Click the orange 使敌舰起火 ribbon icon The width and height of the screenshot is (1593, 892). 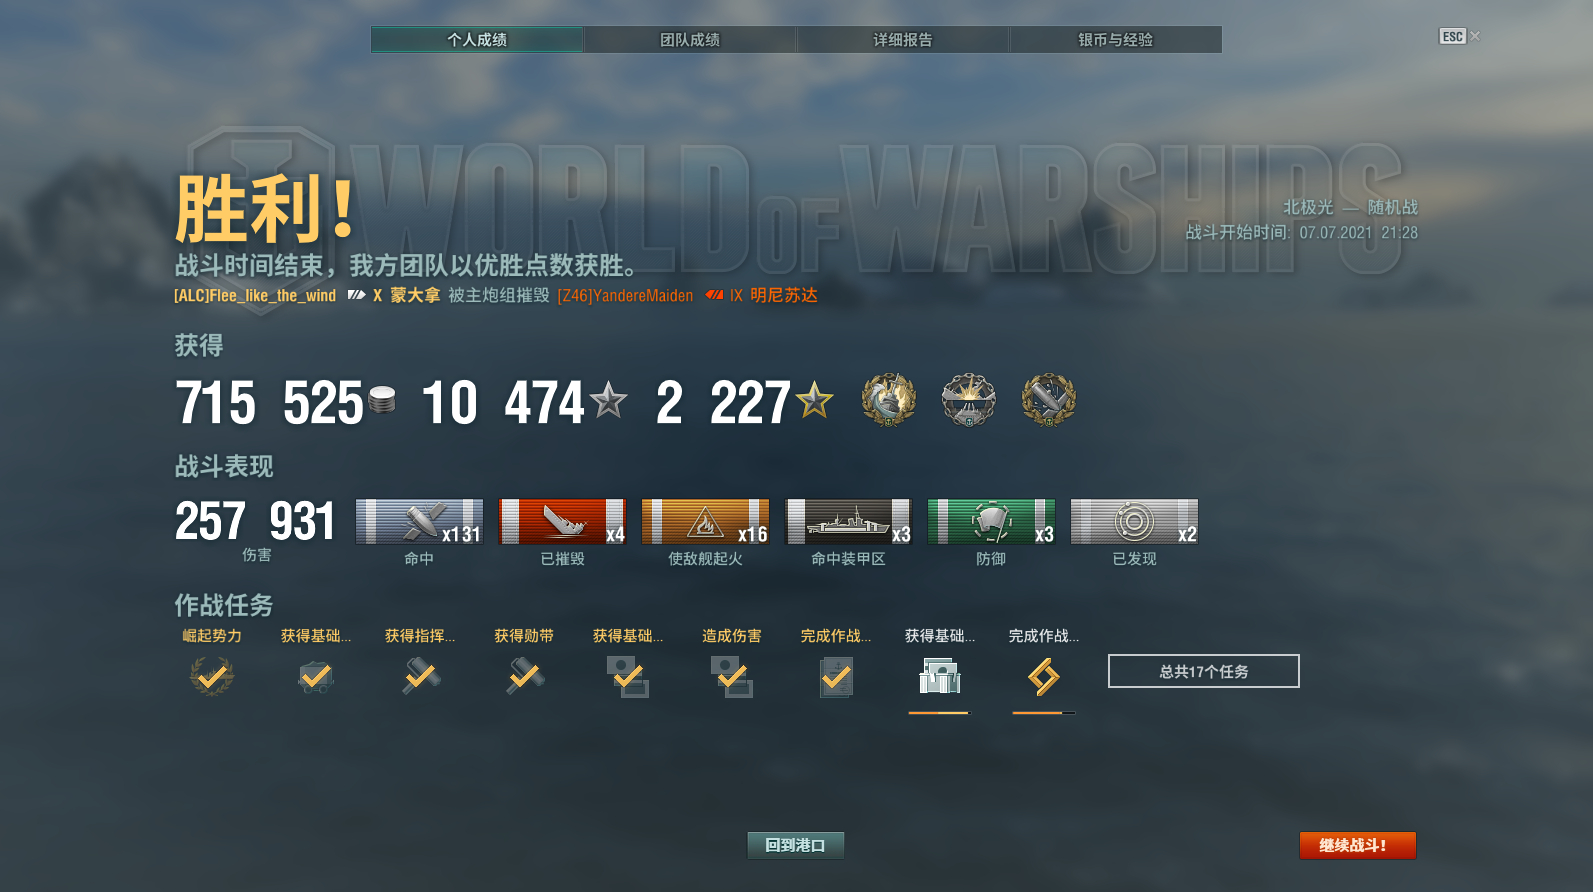pyautogui.click(x=706, y=521)
